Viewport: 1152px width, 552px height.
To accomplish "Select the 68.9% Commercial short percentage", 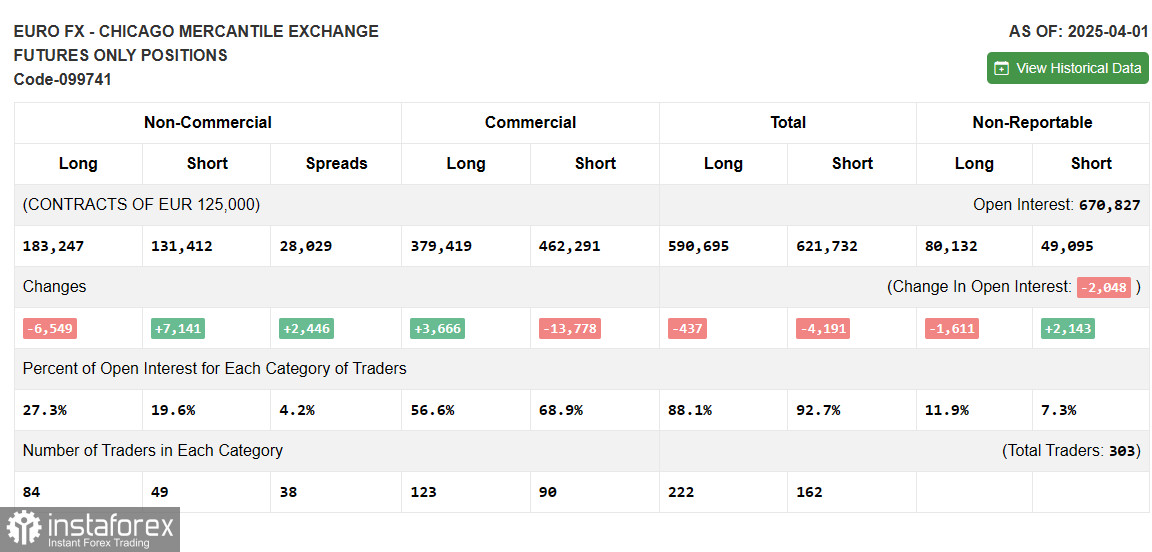I will [561, 410].
